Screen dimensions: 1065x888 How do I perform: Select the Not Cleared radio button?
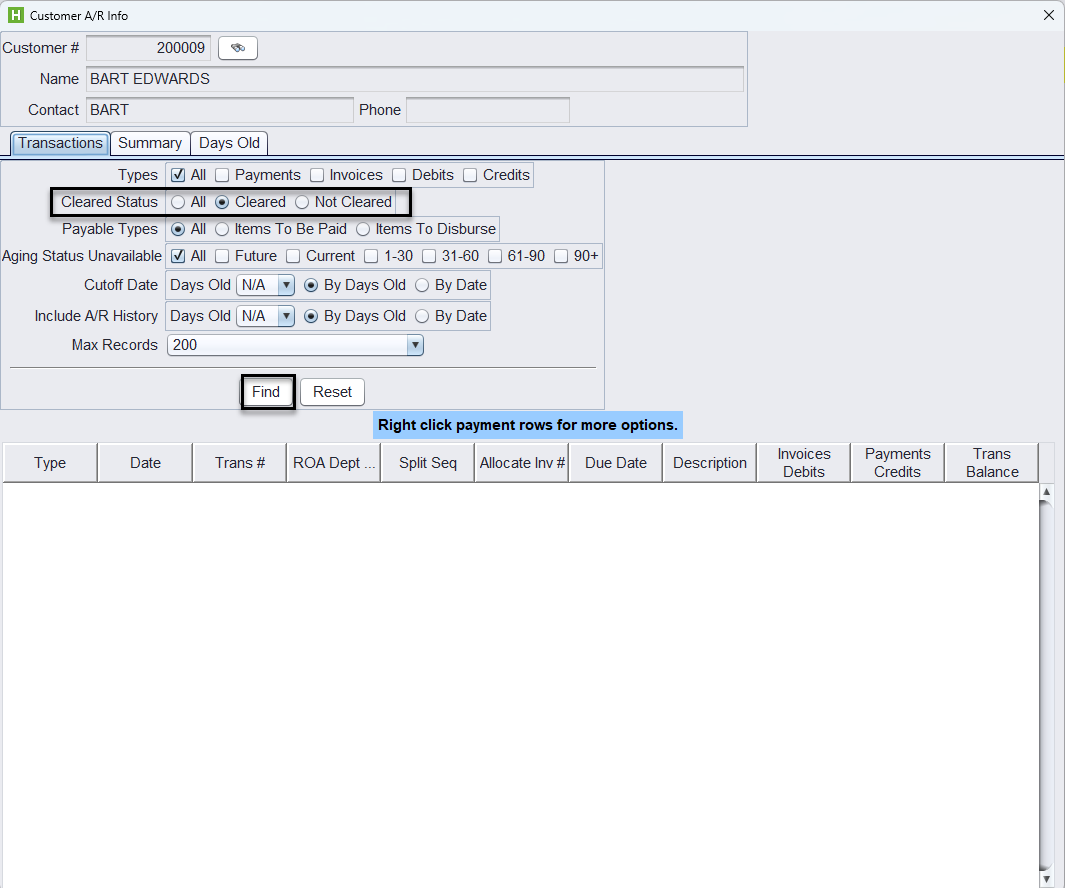coord(302,202)
